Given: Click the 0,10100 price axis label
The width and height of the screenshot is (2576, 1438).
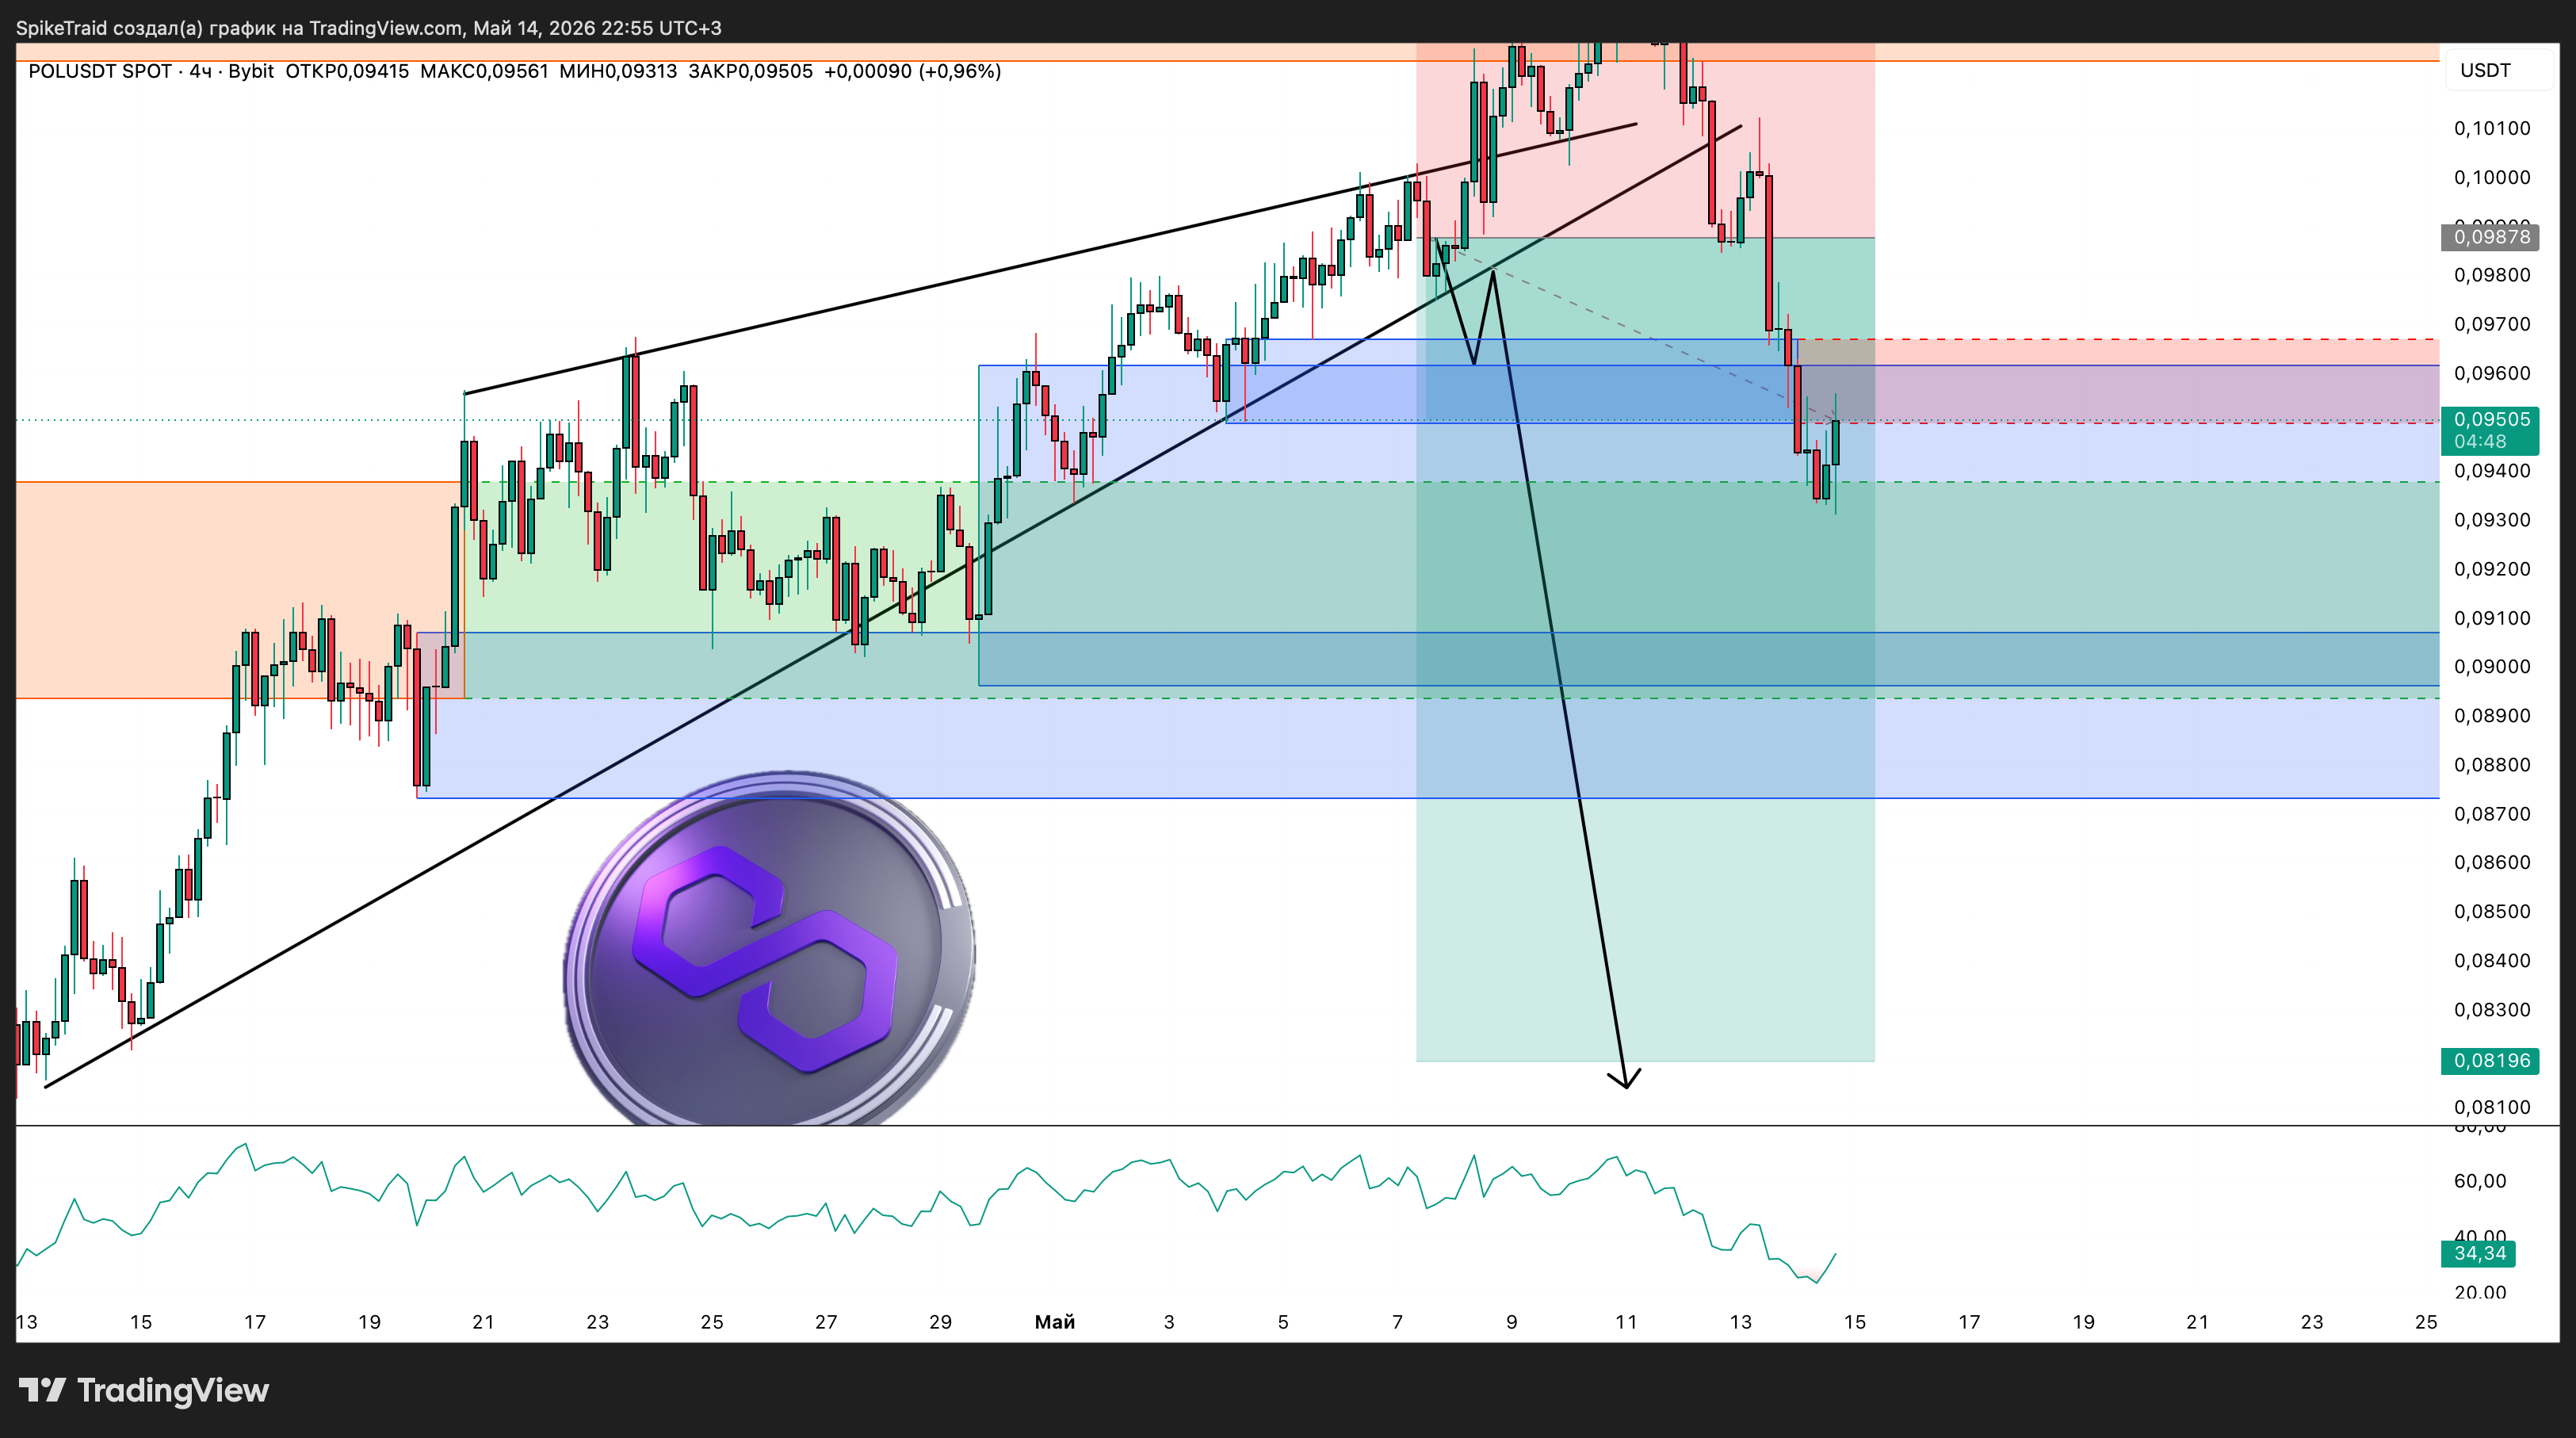Looking at the screenshot, I should click(x=2492, y=128).
